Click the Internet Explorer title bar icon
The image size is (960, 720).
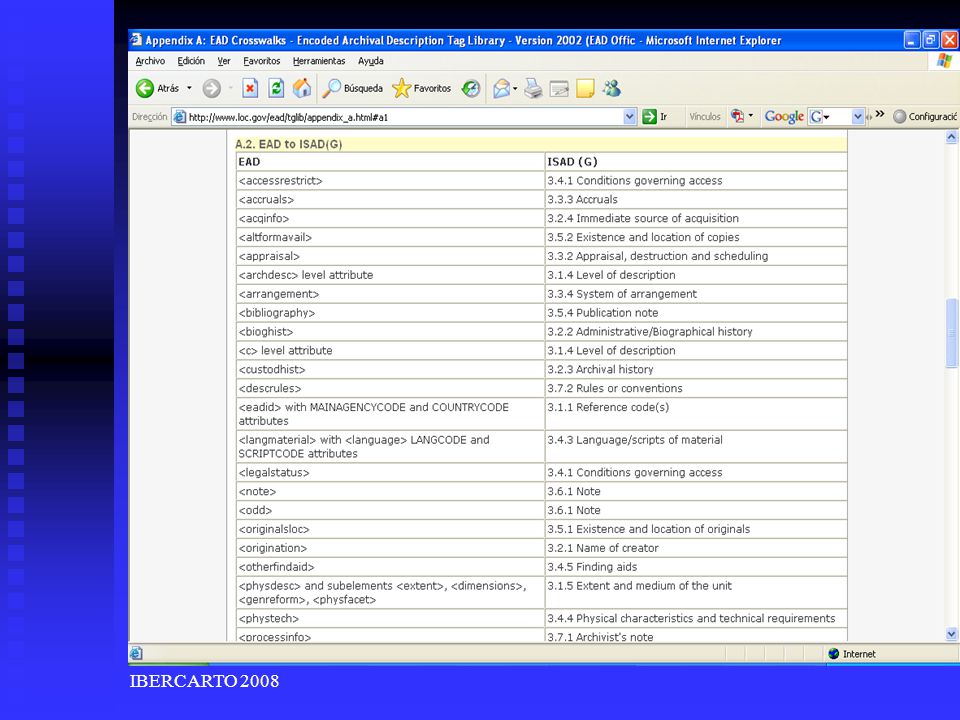(x=136, y=40)
